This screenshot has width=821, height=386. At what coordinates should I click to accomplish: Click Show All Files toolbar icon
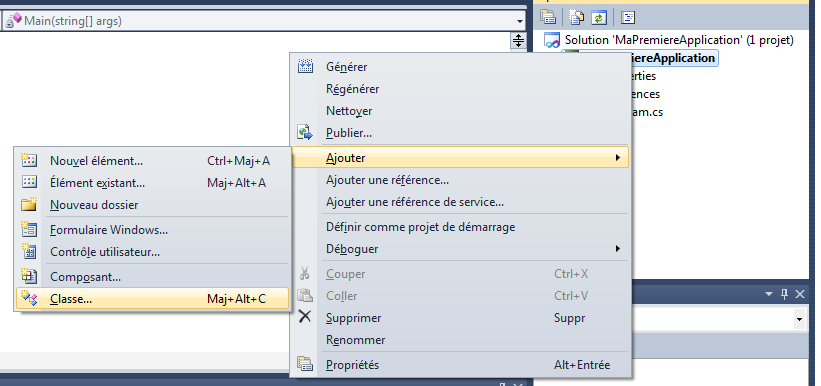pyautogui.click(x=576, y=17)
